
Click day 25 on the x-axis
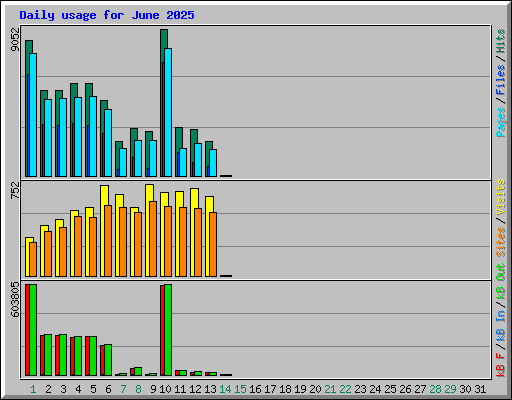tap(390, 389)
